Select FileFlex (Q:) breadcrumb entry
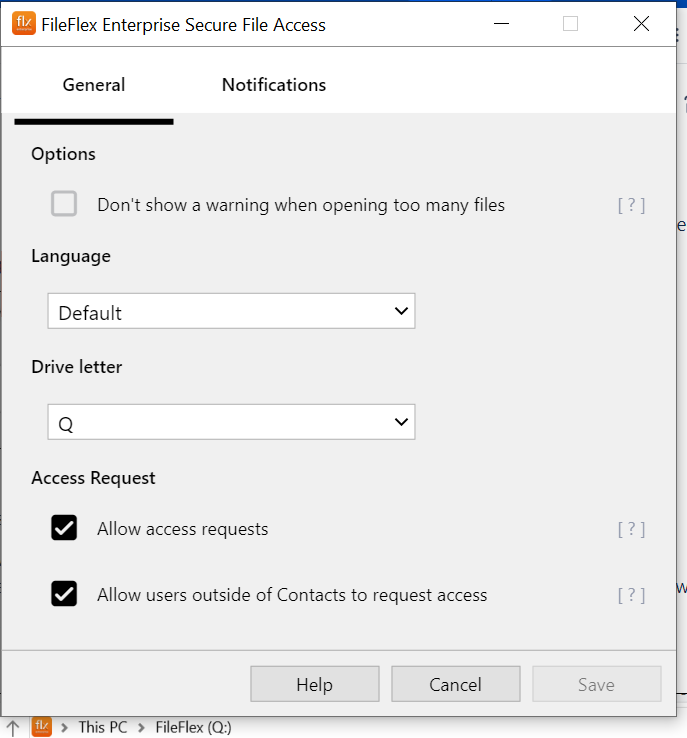 (x=193, y=728)
